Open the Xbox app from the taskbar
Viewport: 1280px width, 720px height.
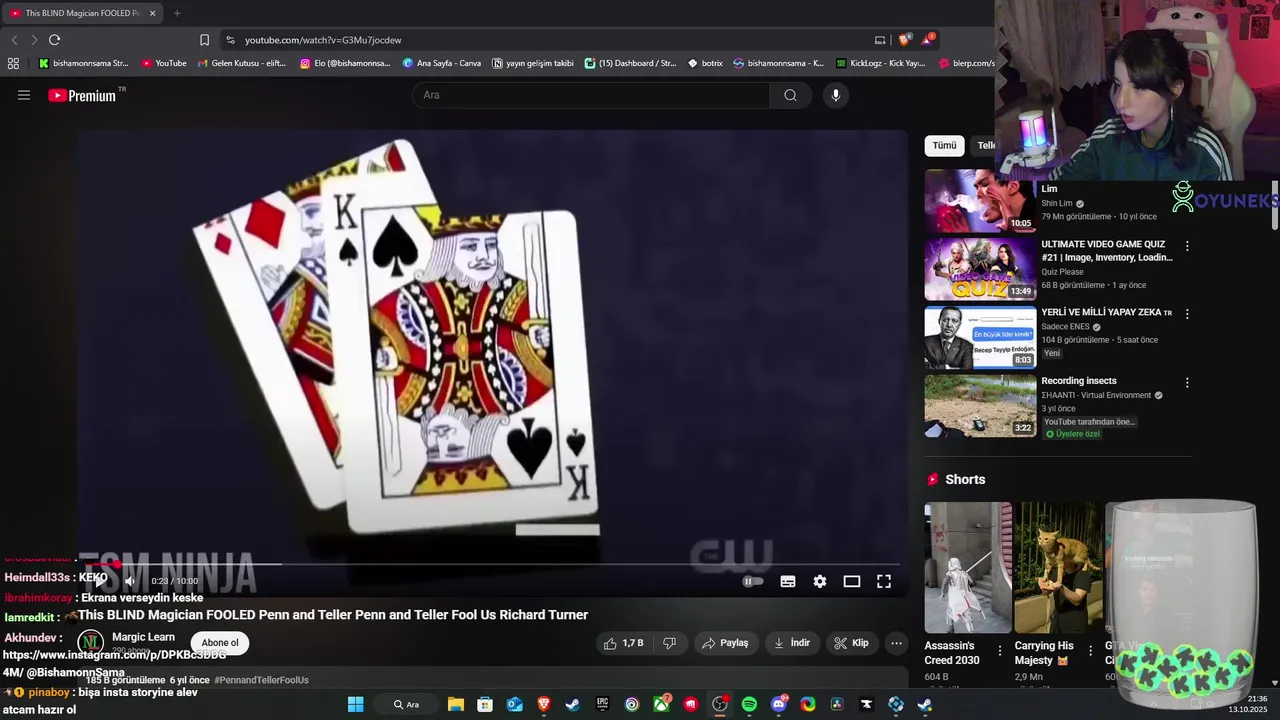(x=661, y=704)
